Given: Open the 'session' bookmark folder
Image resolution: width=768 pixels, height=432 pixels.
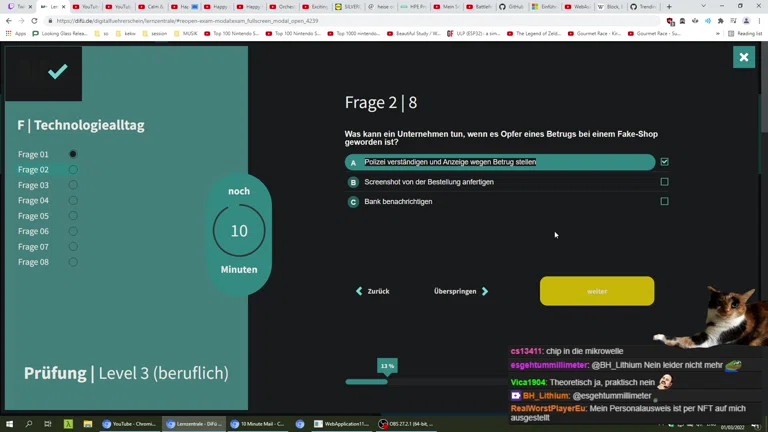Looking at the screenshot, I should coord(154,34).
